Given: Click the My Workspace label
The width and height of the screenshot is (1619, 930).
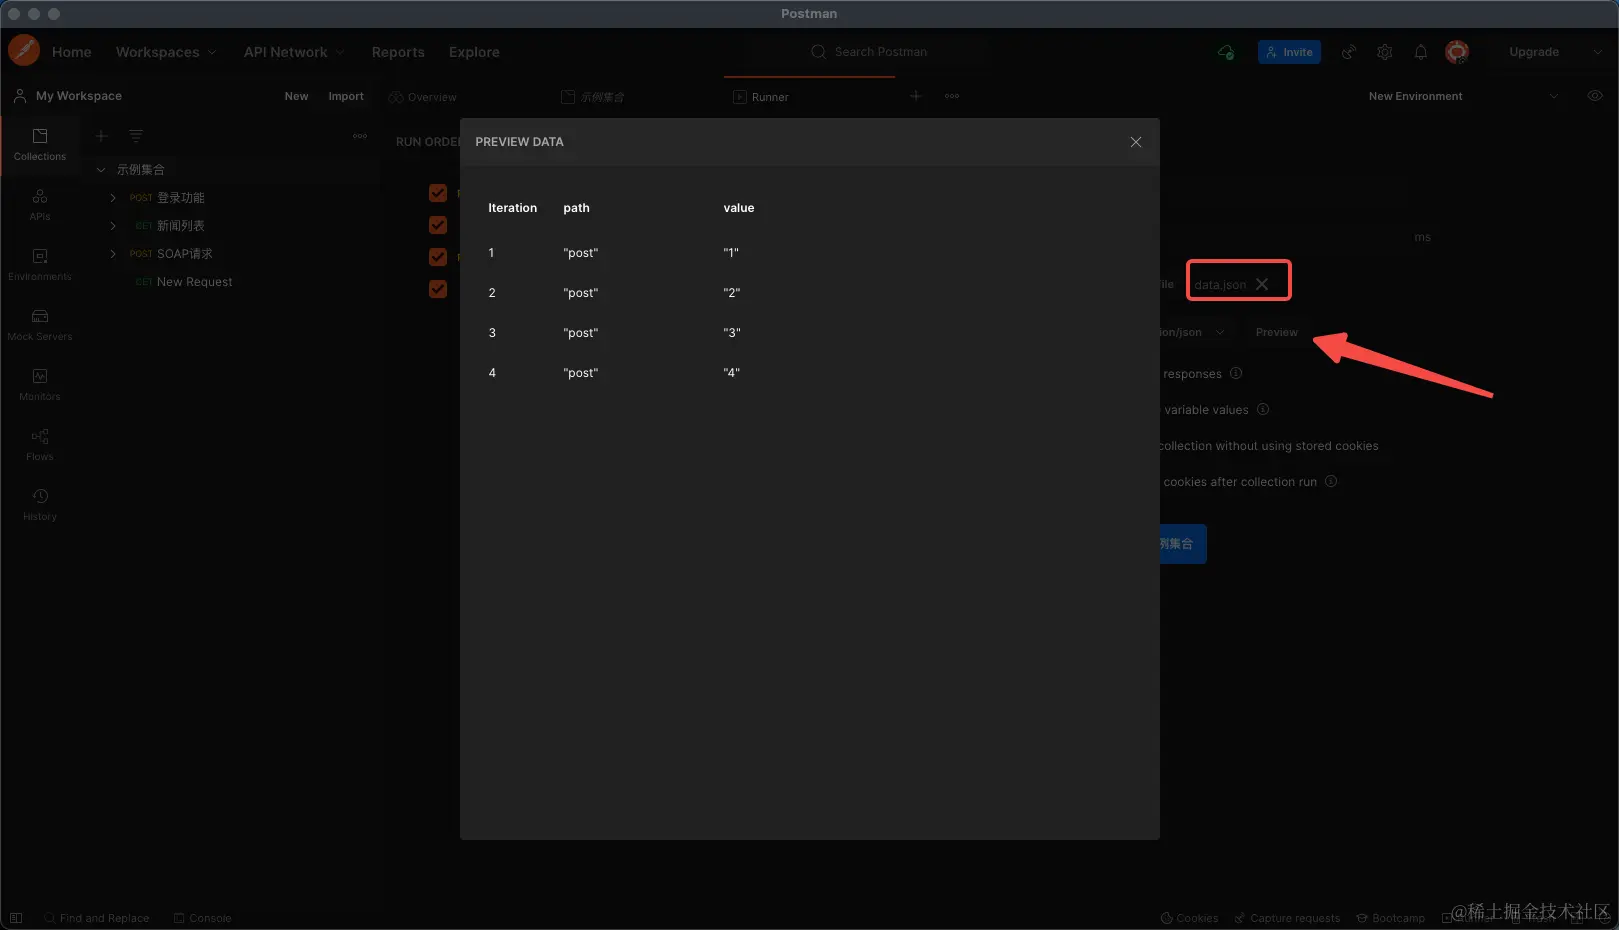Looking at the screenshot, I should click(x=79, y=96).
